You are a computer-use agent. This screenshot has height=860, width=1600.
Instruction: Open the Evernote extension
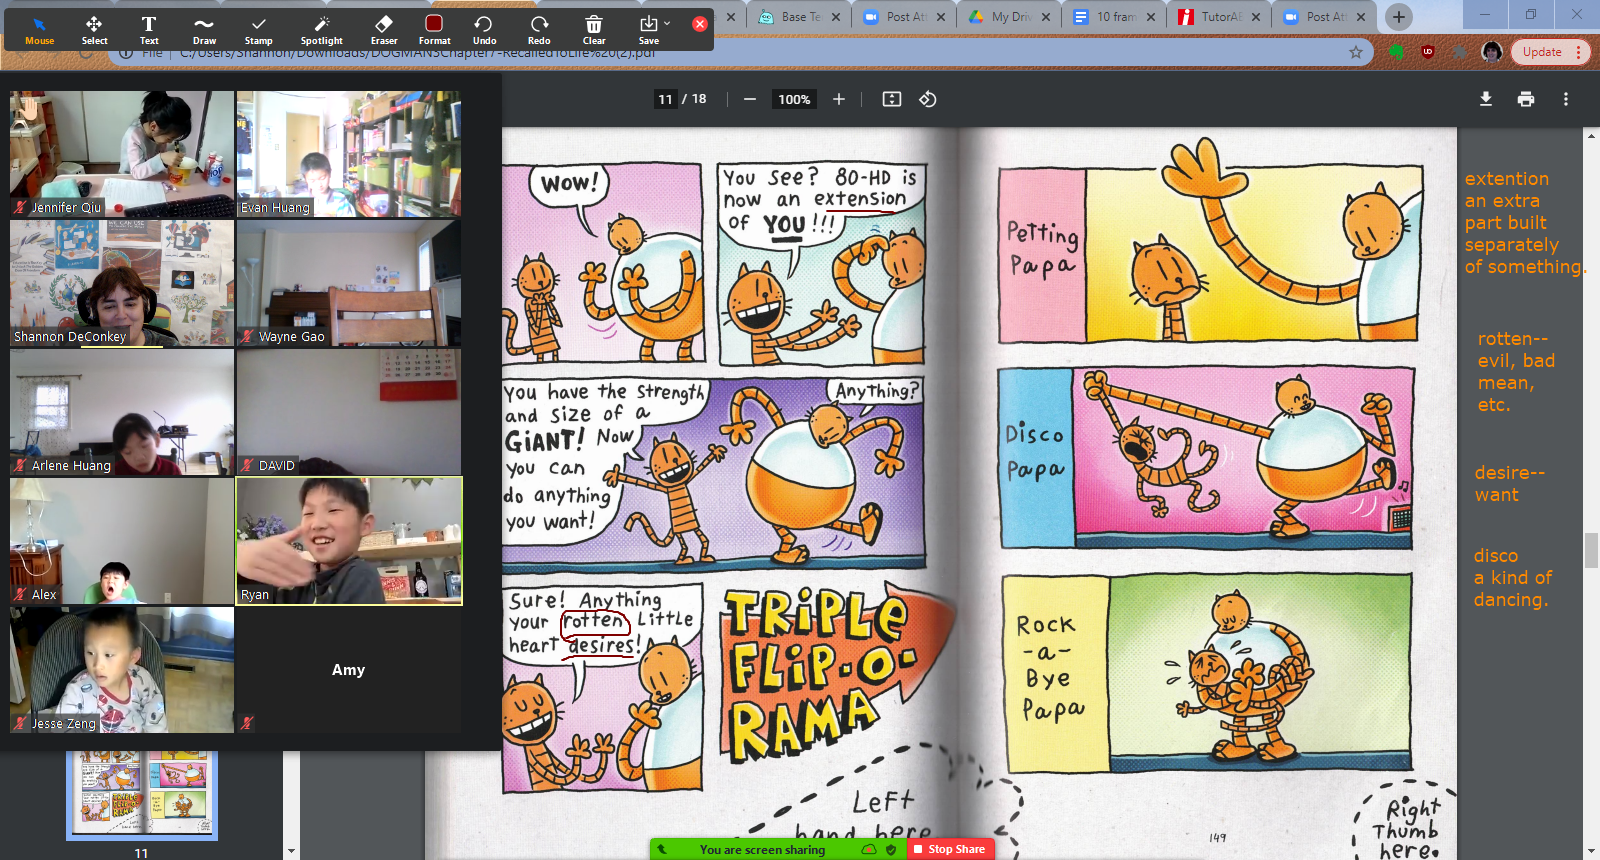pos(1397,52)
